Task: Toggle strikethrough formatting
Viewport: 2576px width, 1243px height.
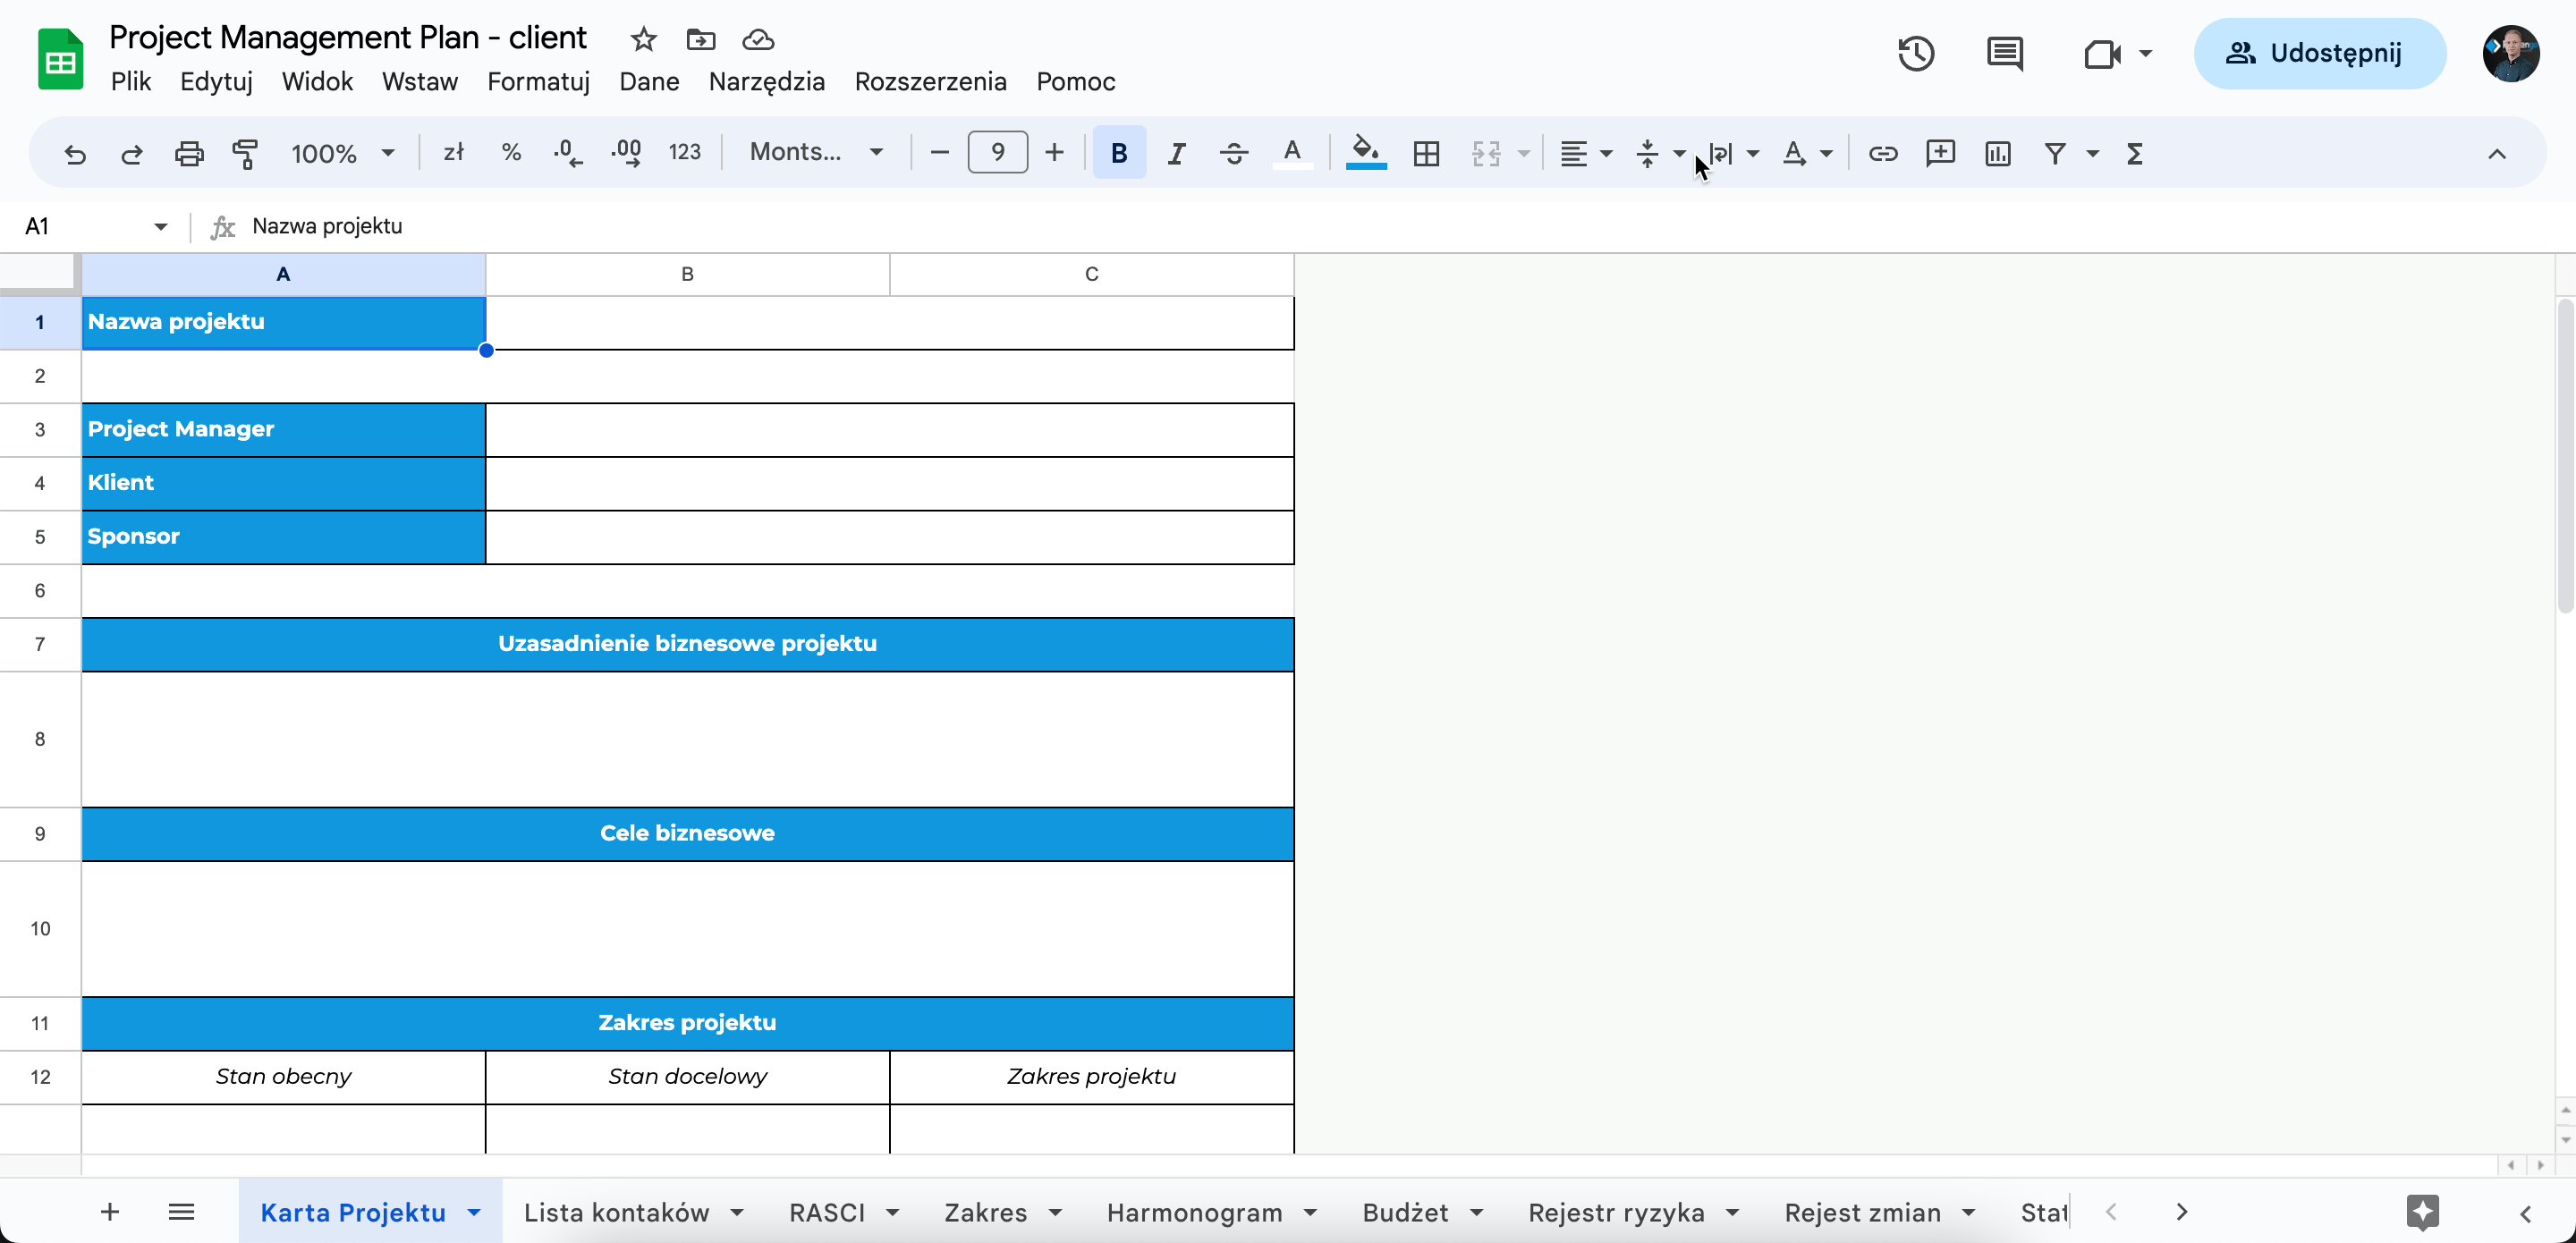Action: click(x=1234, y=153)
